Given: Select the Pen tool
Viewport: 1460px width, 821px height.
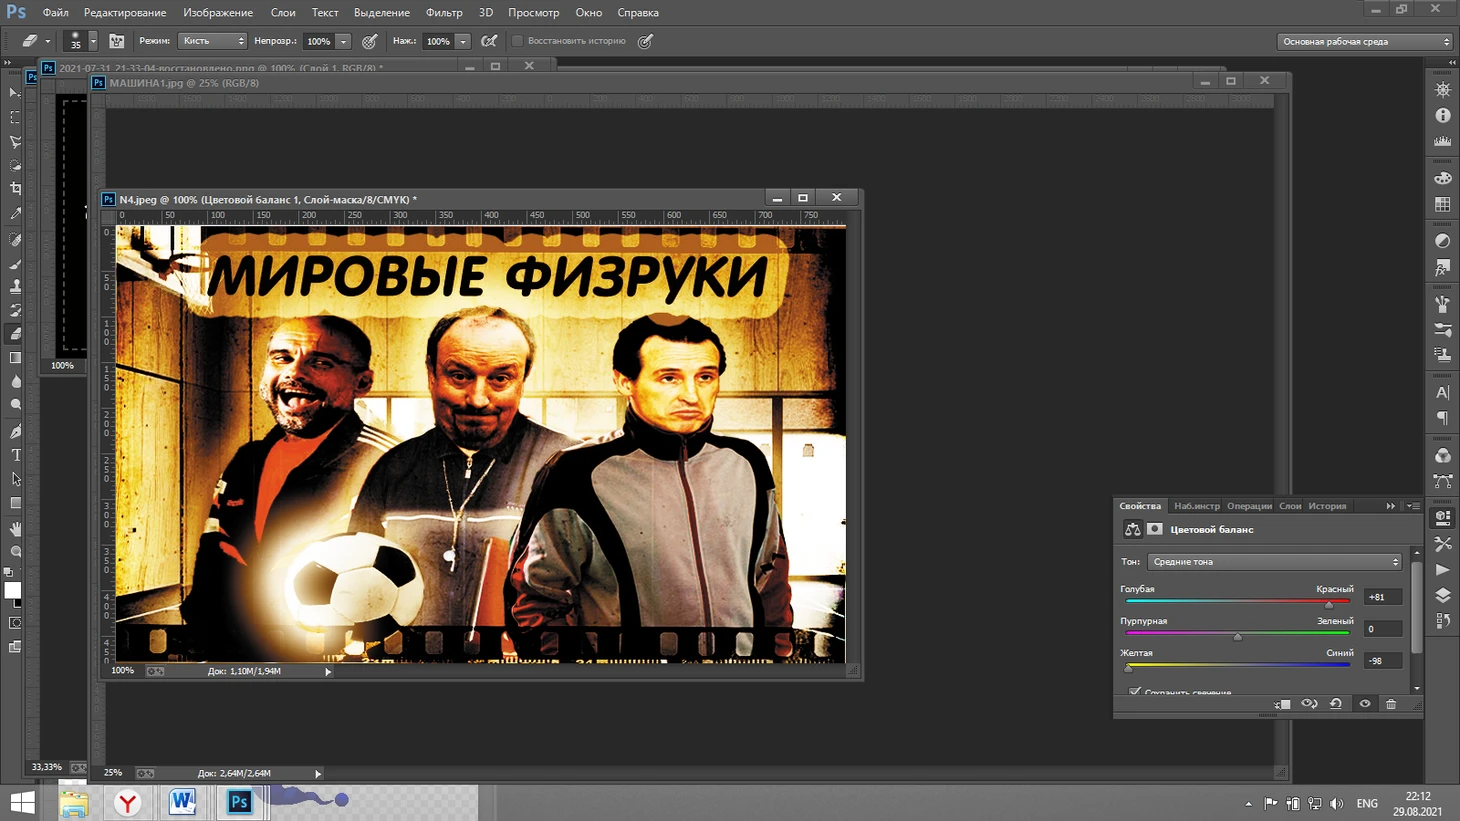Looking at the screenshot, I should (x=15, y=431).
